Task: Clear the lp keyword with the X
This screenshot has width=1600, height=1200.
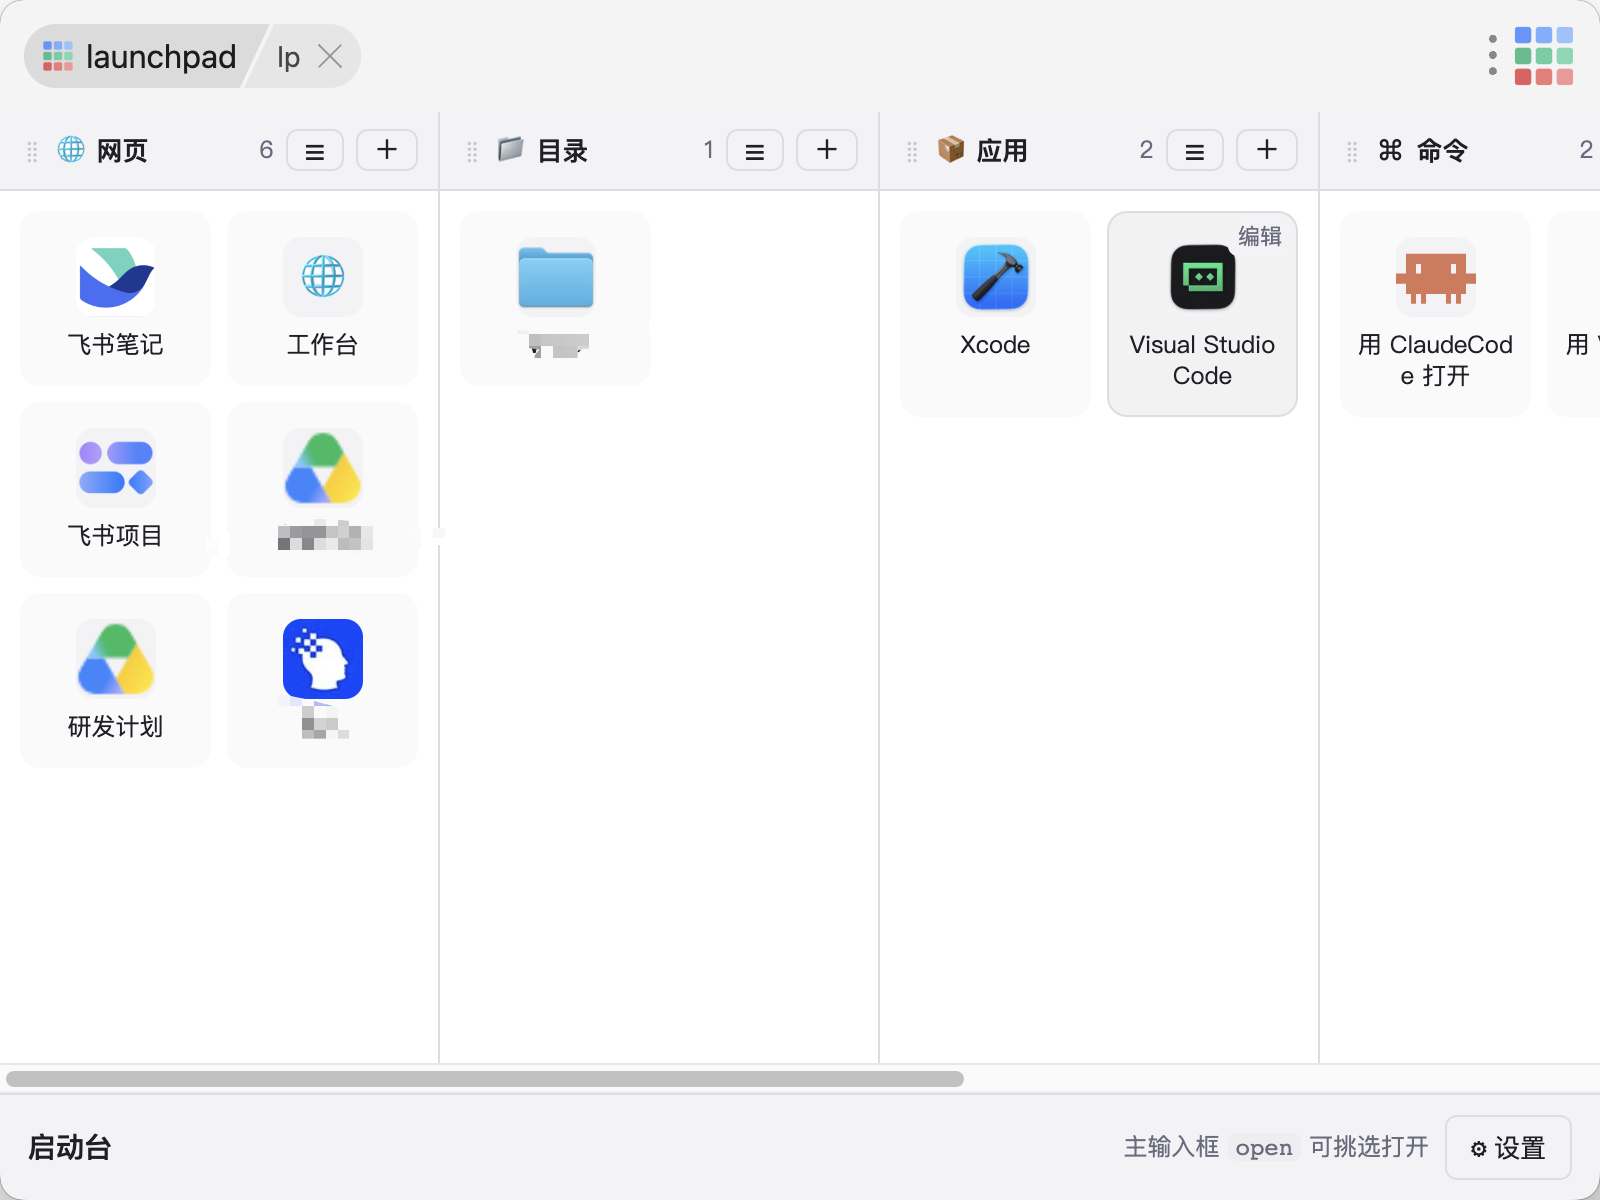Action: tap(330, 56)
